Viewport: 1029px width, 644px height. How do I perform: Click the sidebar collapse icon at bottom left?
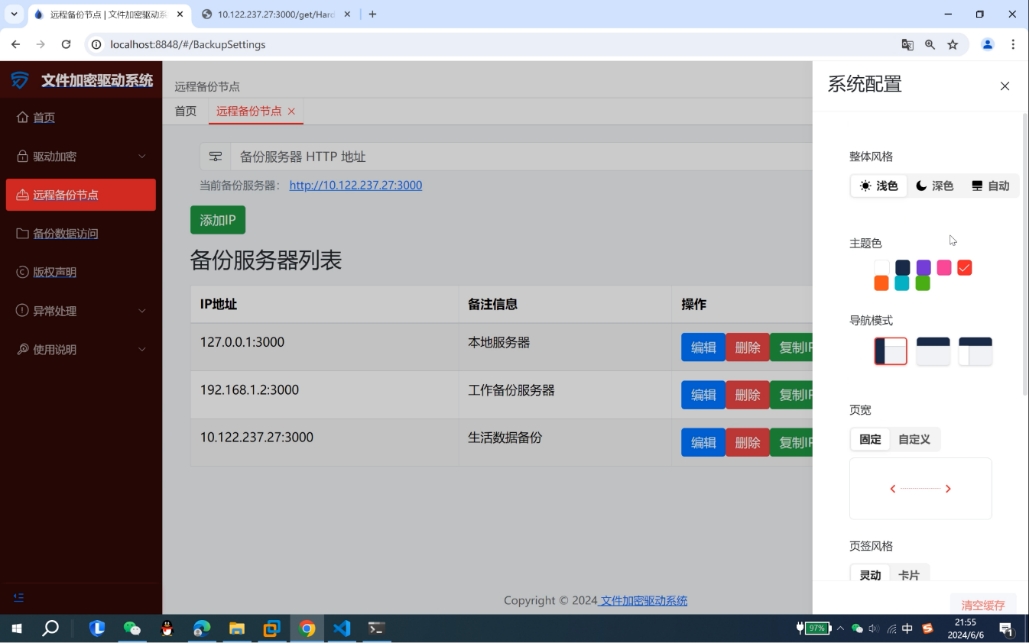[x=19, y=598]
